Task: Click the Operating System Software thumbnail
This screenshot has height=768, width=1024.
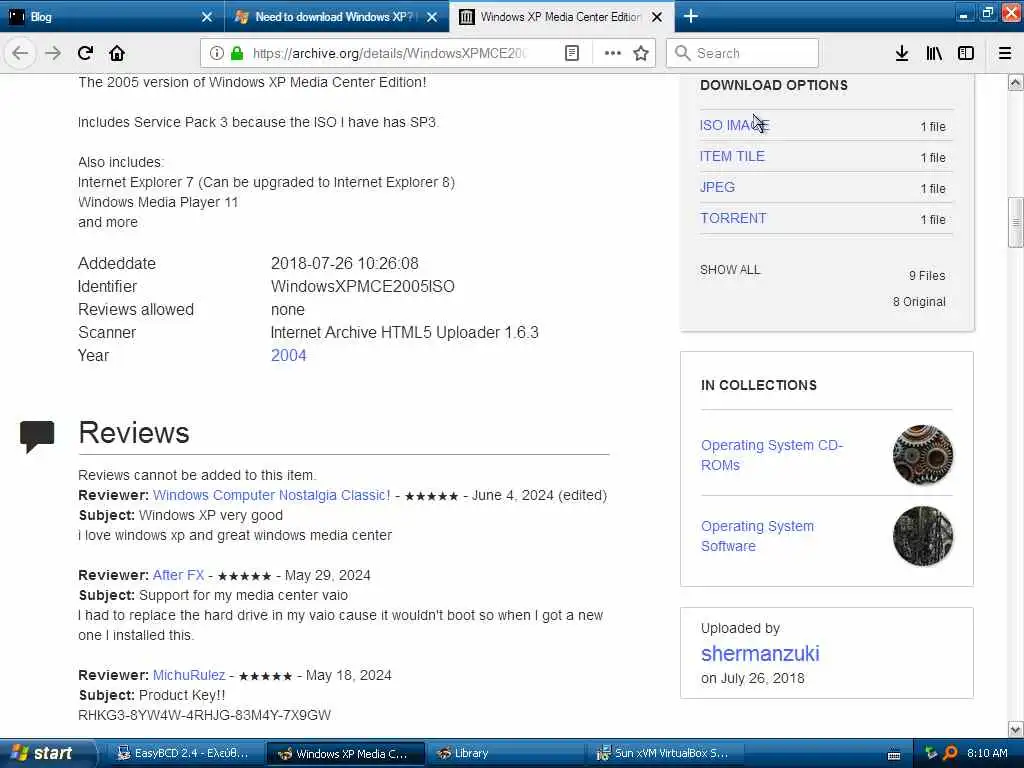Action: [x=923, y=536]
